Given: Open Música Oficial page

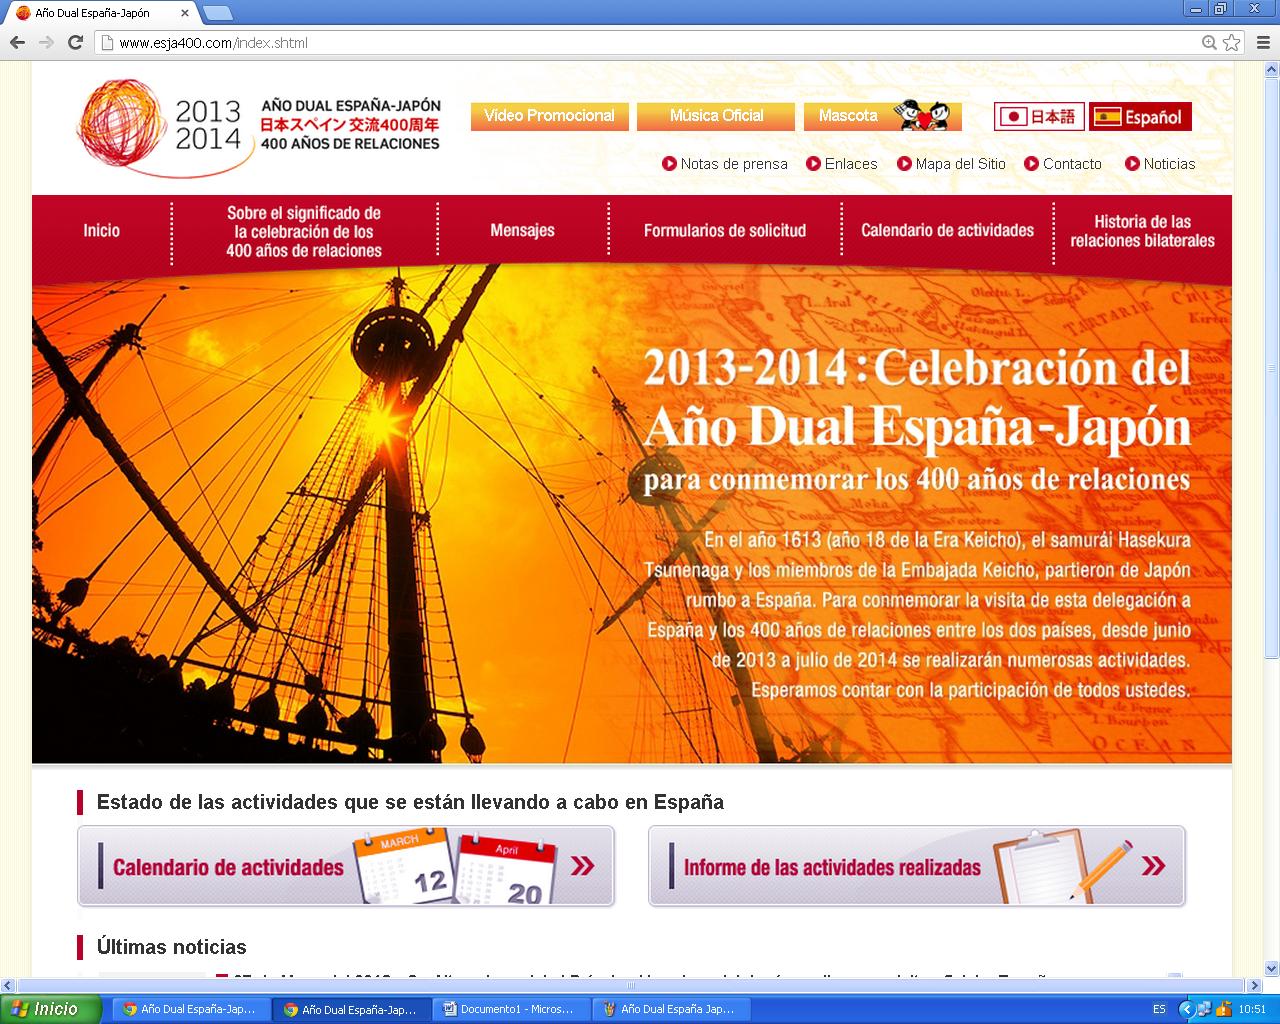Looking at the screenshot, I should tap(716, 116).
